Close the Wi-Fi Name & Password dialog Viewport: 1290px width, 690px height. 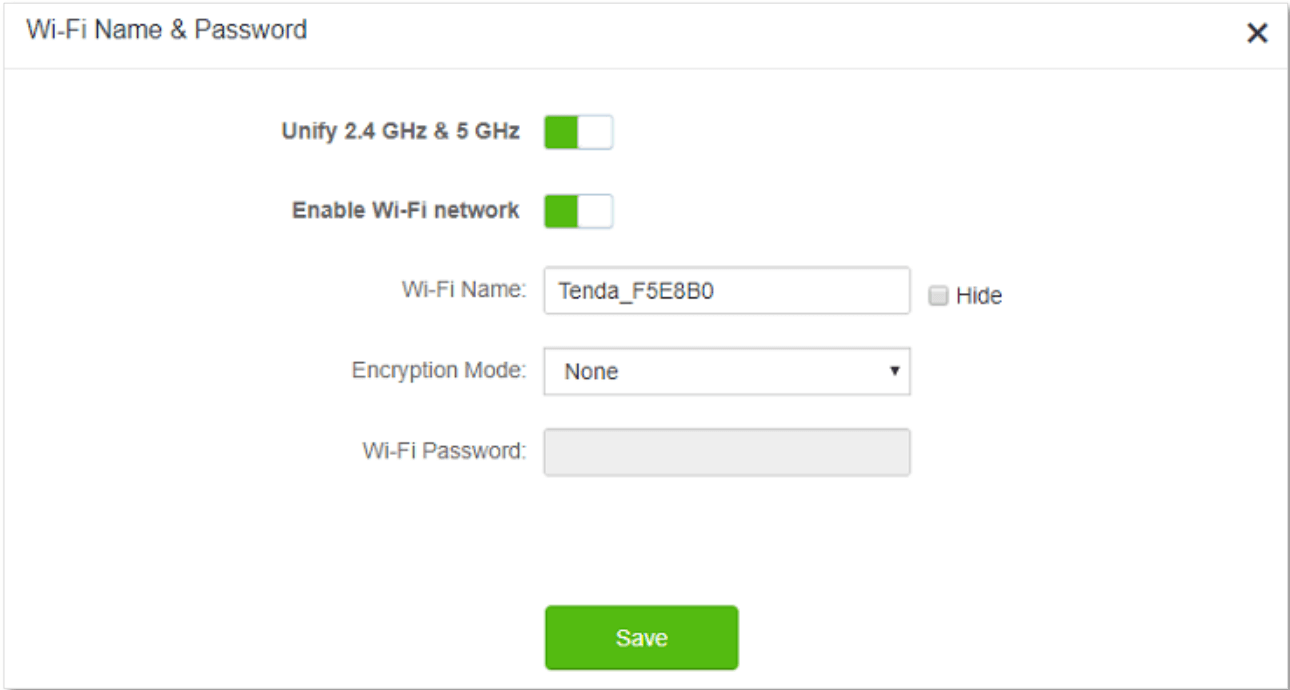click(1256, 33)
